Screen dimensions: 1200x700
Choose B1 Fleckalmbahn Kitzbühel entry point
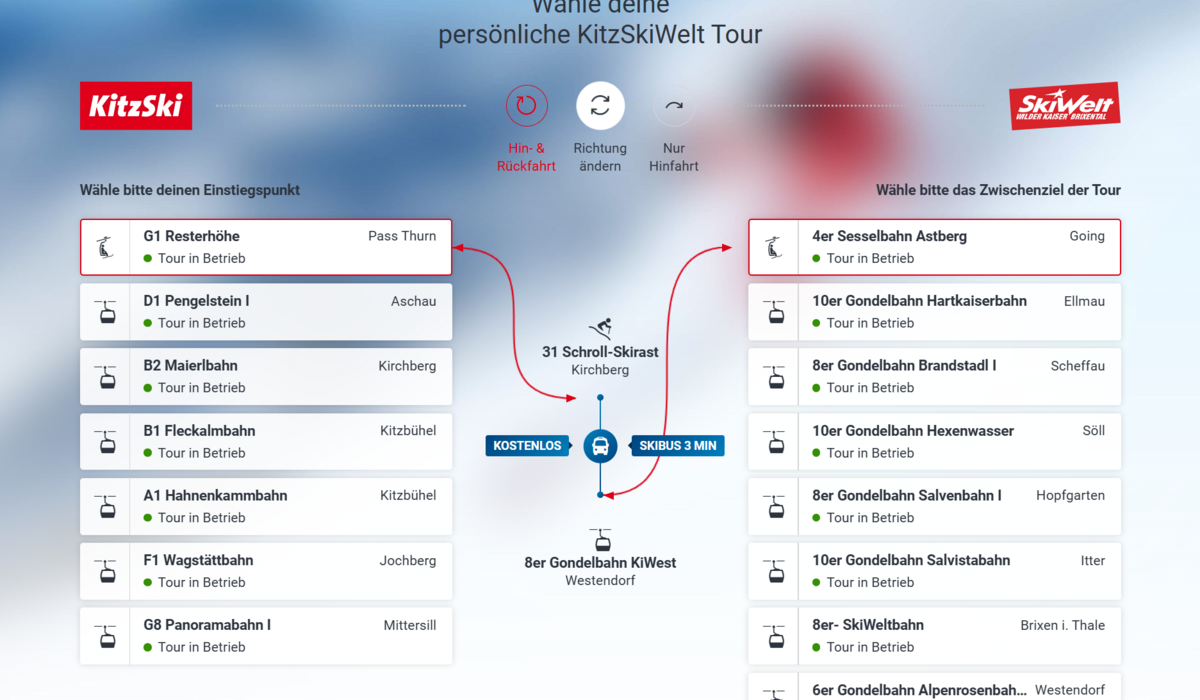click(290, 442)
